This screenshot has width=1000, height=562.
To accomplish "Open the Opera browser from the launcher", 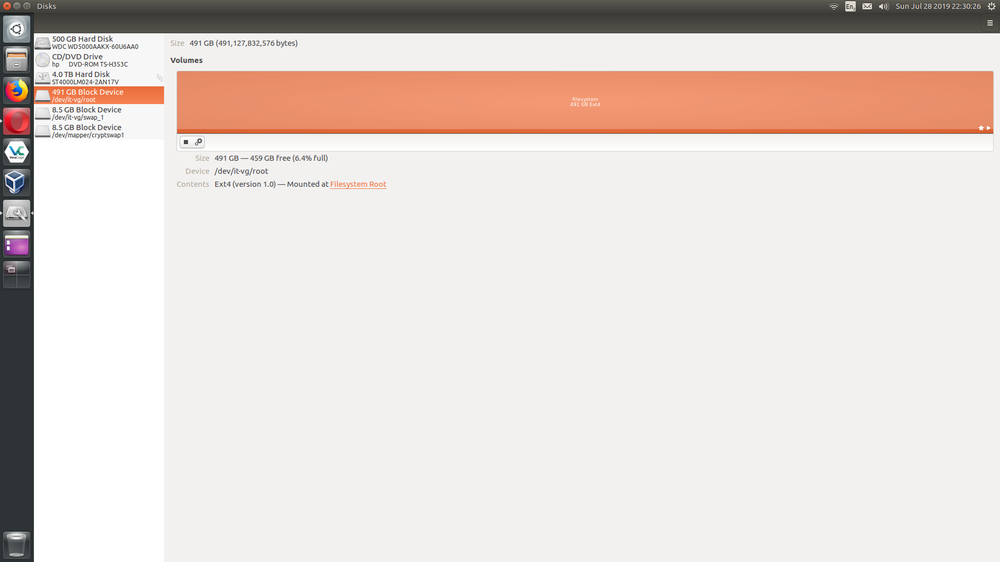I will click(17, 122).
